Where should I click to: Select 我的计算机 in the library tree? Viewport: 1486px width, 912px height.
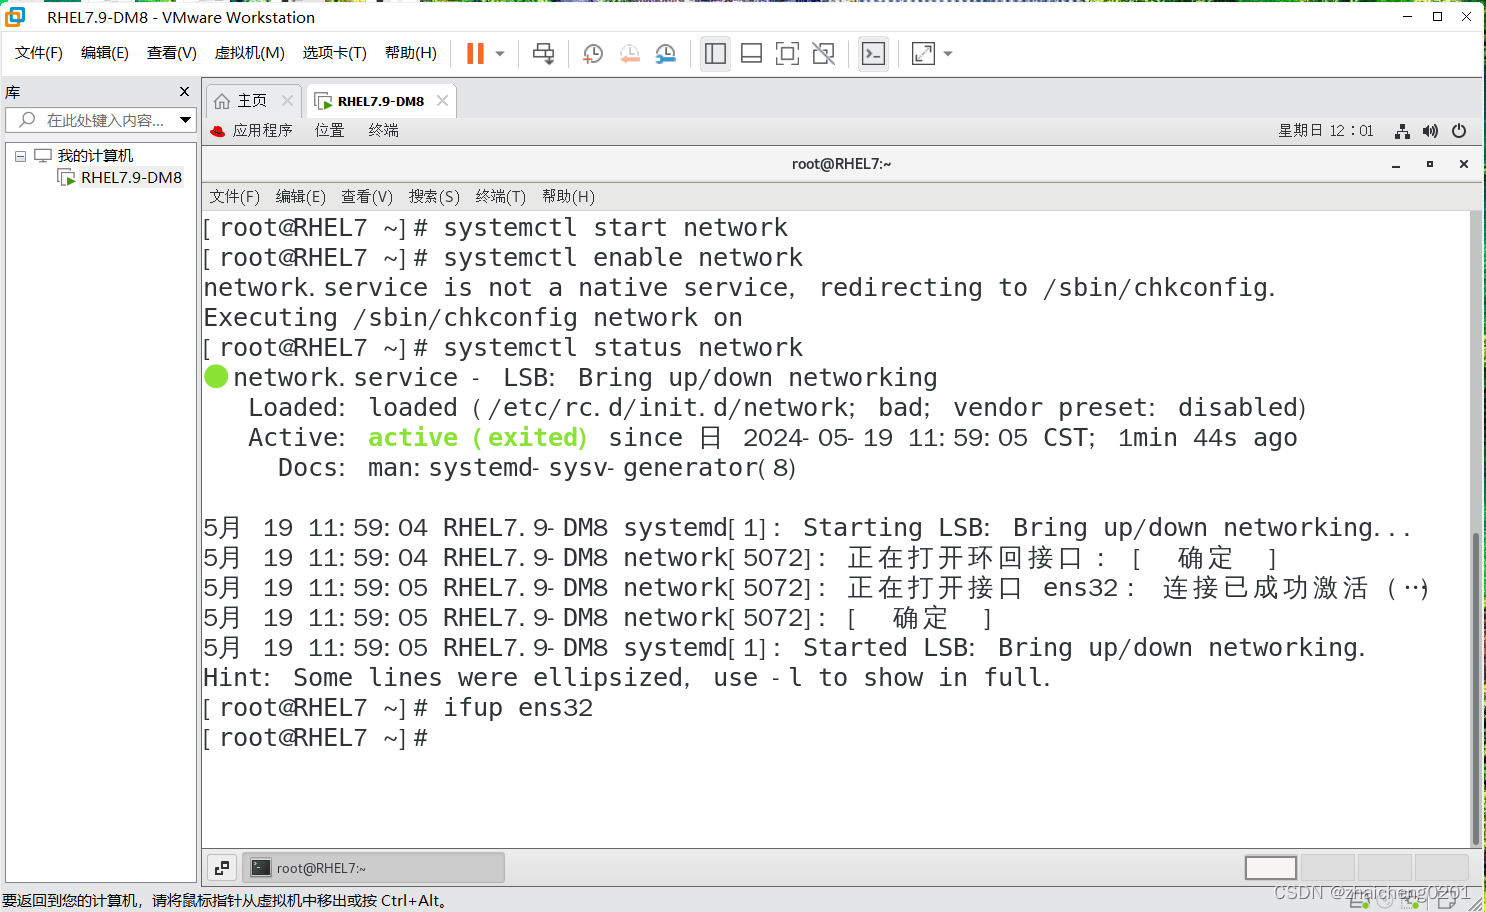tap(95, 156)
